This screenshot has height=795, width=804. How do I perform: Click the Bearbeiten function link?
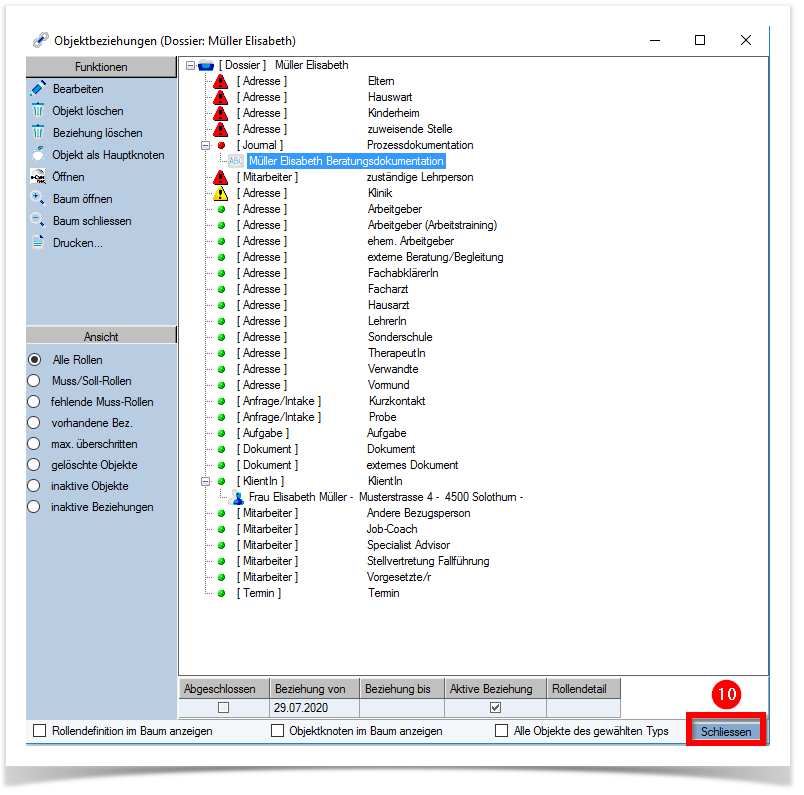[x=78, y=89]
